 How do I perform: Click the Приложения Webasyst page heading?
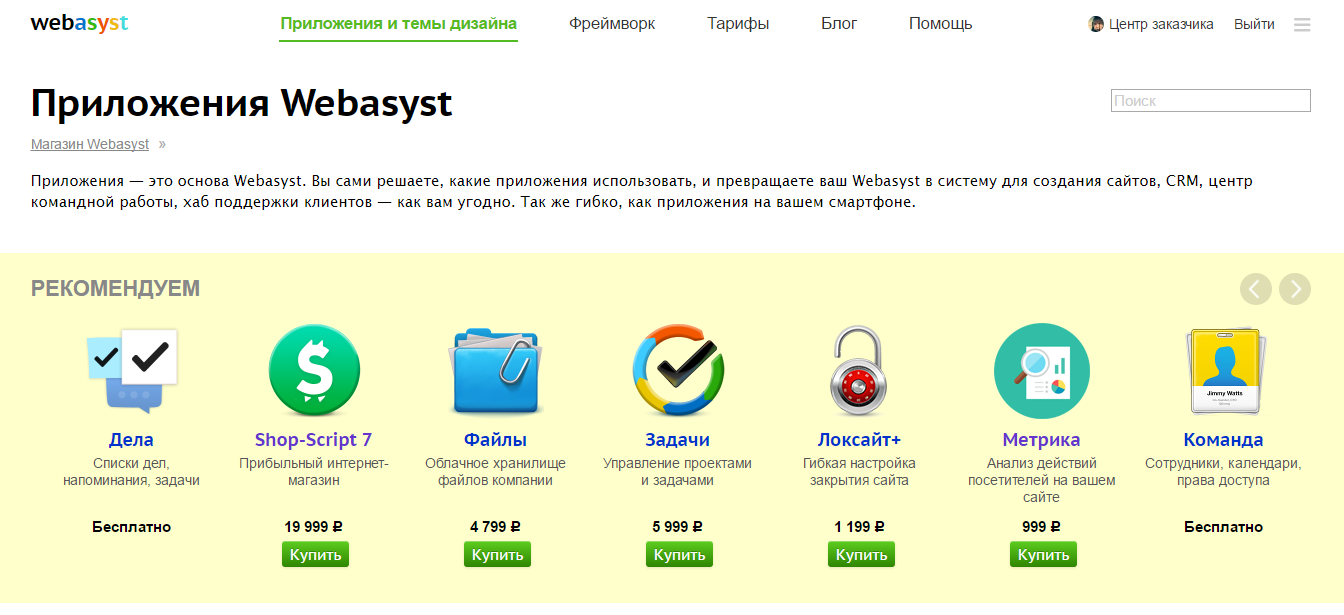coord(241,103)
